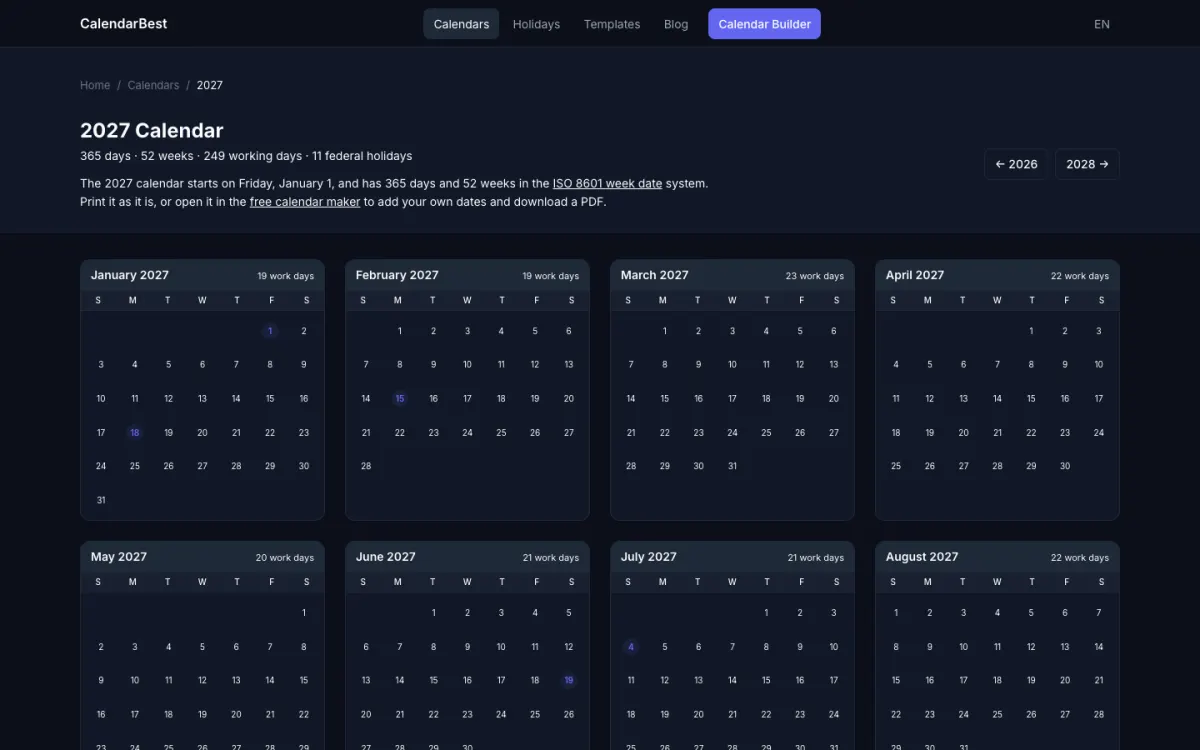This screenshot has height=750, width=1200.
Task: Click March 17 date cell
Action: pyautogui.click(x=732, y=399)
